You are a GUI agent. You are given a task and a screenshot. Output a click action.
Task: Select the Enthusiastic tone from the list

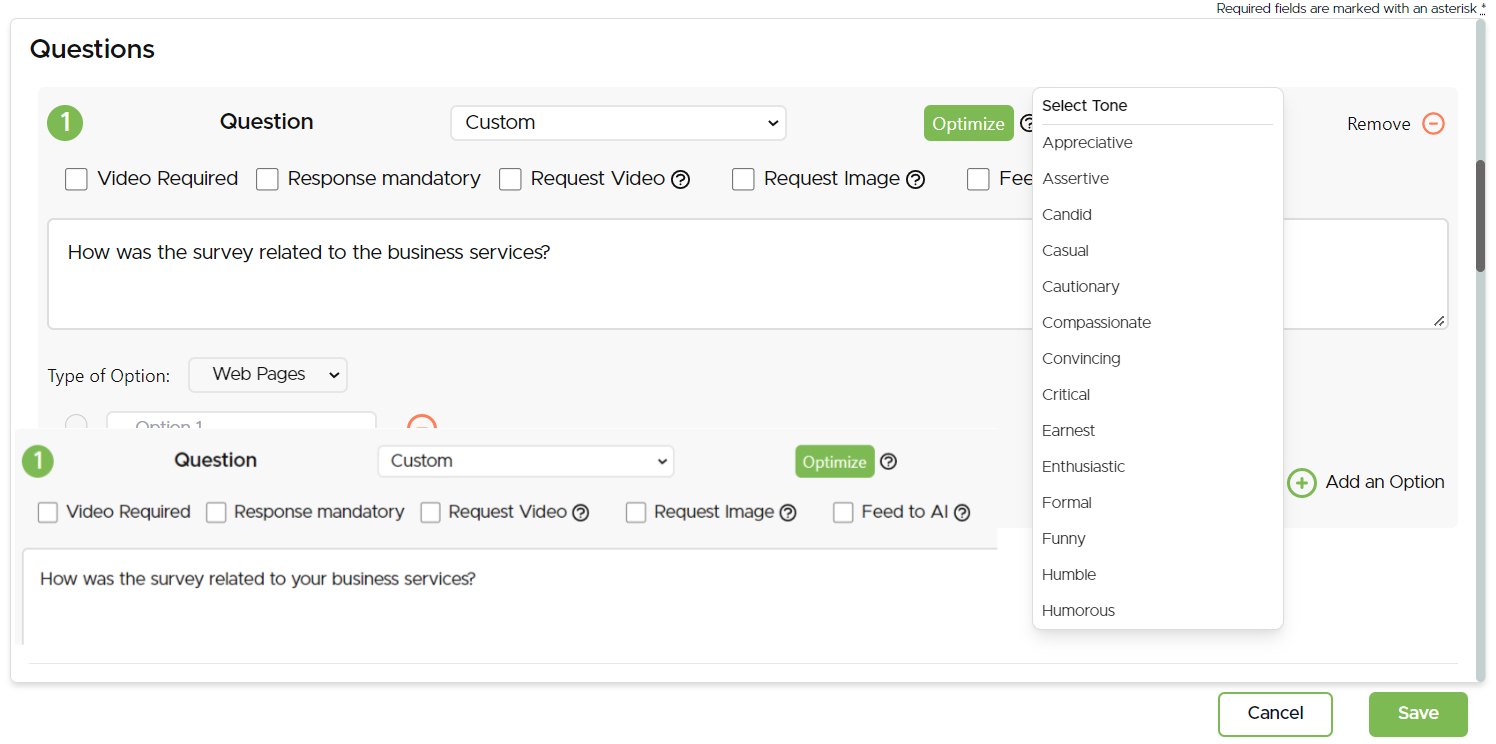tap(1083, 467)
